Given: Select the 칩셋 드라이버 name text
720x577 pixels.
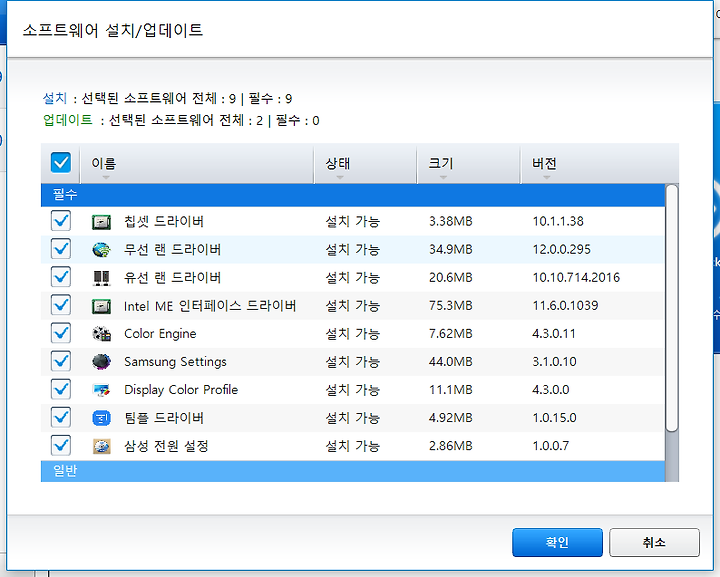Looking at the screenshot, I should (164, 222).
